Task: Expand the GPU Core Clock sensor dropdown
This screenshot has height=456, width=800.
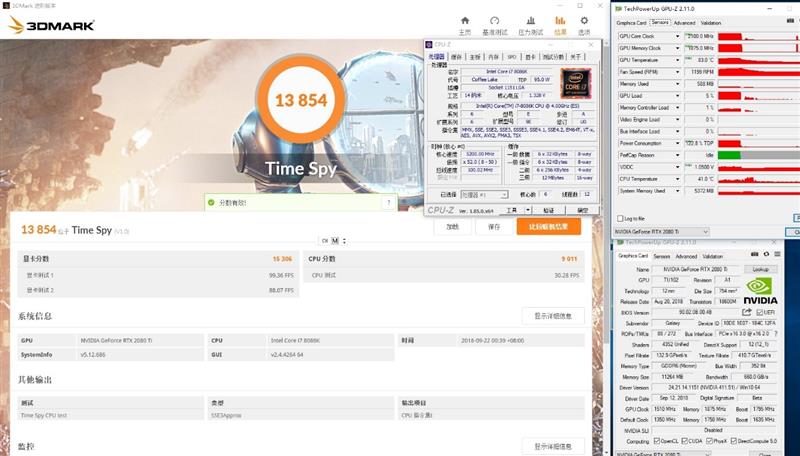Action: pos(678,36)
